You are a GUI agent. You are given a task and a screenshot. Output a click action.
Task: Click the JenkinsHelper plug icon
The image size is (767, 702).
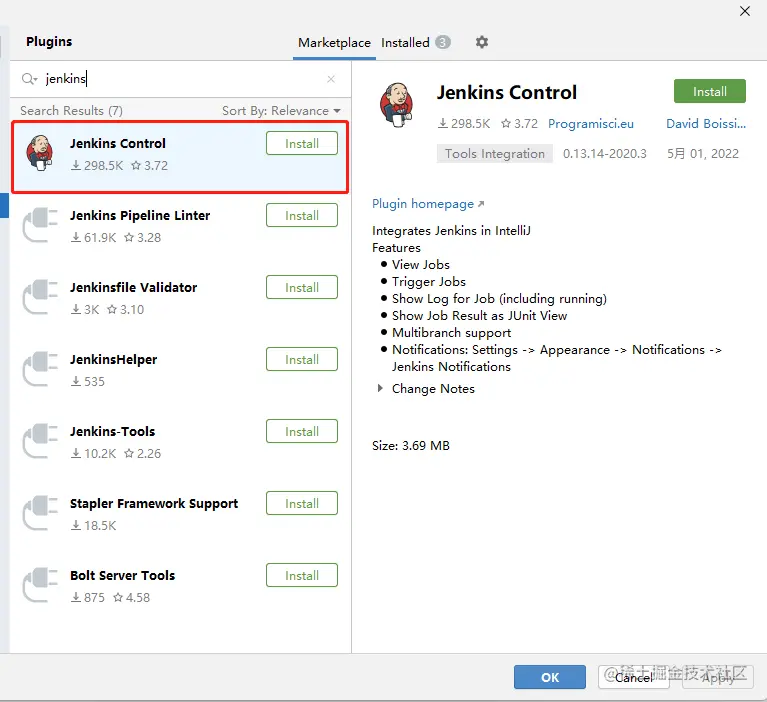[x=40, y=369]
